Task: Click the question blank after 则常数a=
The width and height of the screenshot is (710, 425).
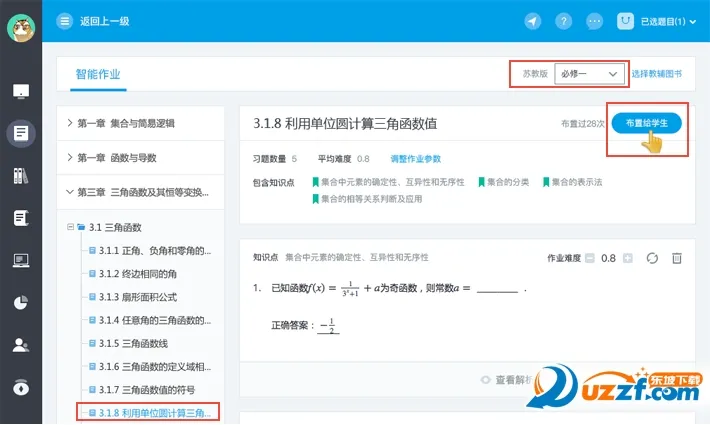Action: click(x=497, y=289)
